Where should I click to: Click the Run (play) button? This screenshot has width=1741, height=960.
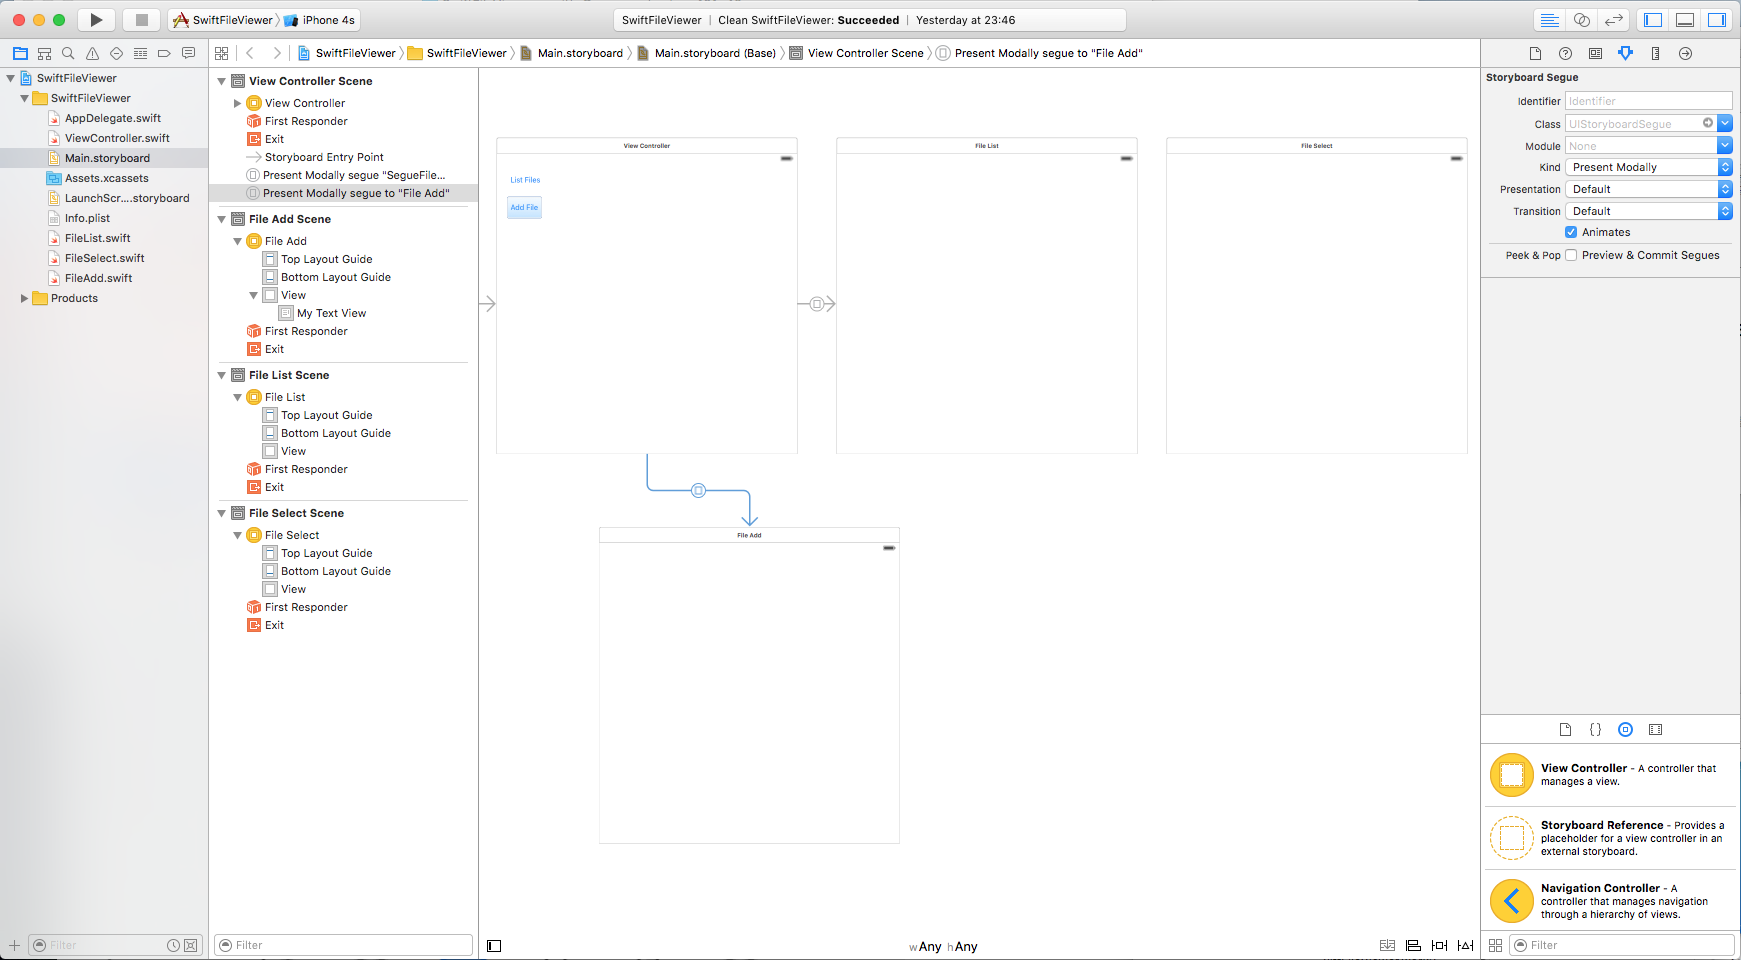[x=96, y=20]
